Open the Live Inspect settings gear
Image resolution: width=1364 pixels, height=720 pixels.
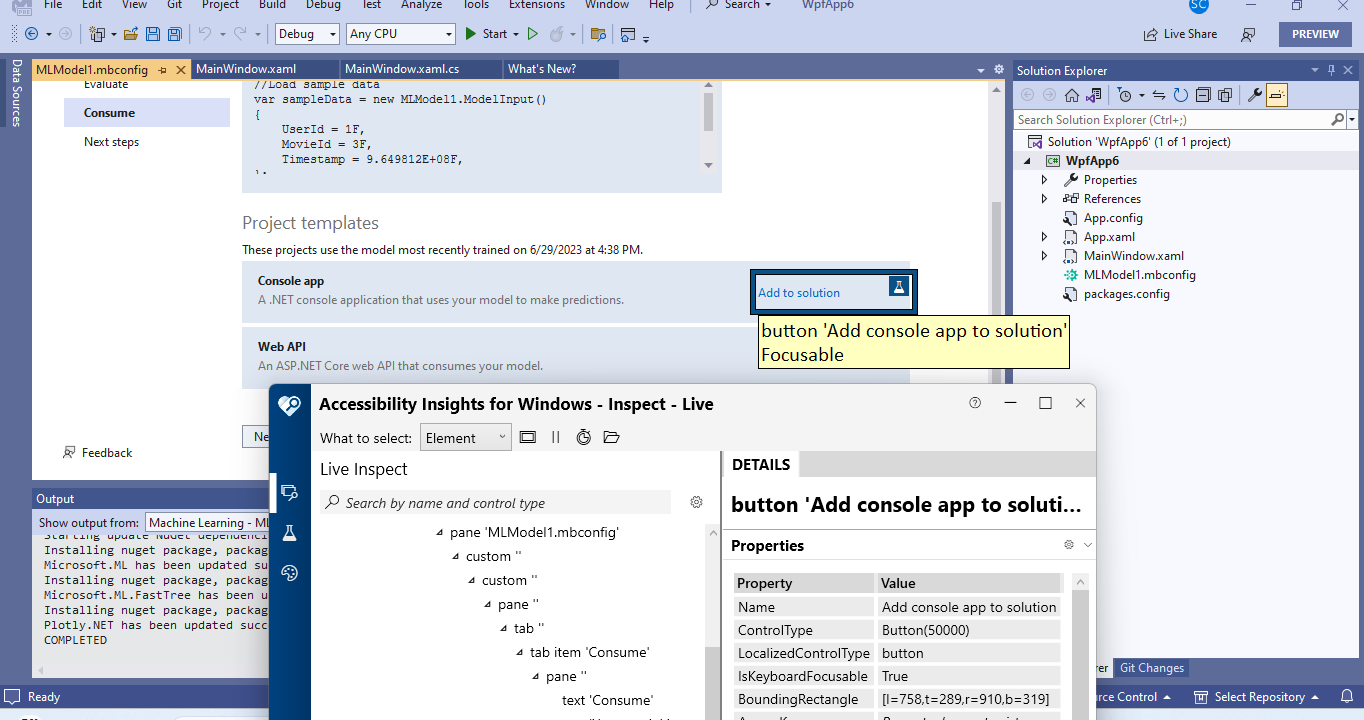[696, 502]
